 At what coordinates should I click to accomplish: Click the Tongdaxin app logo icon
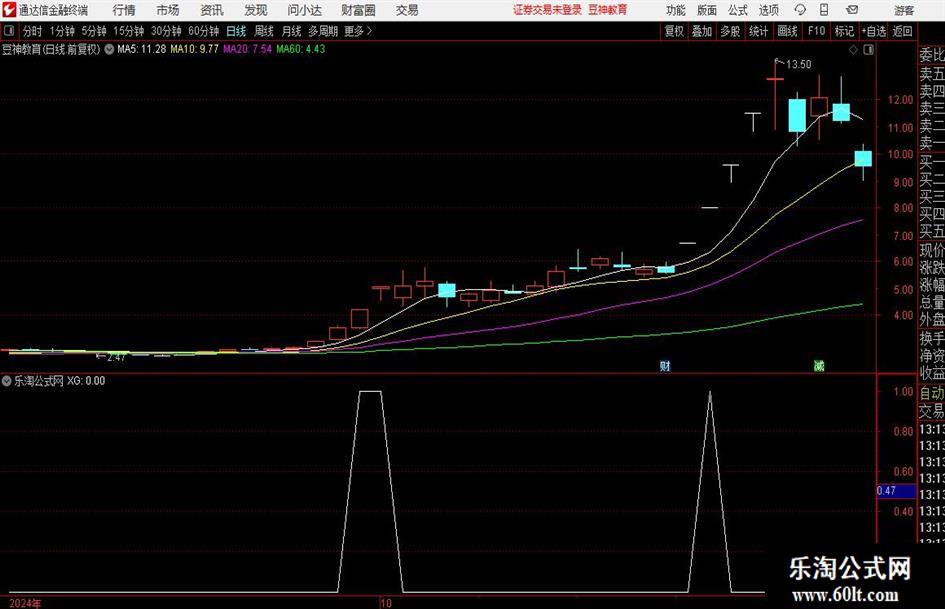click(x=9, y=10)
